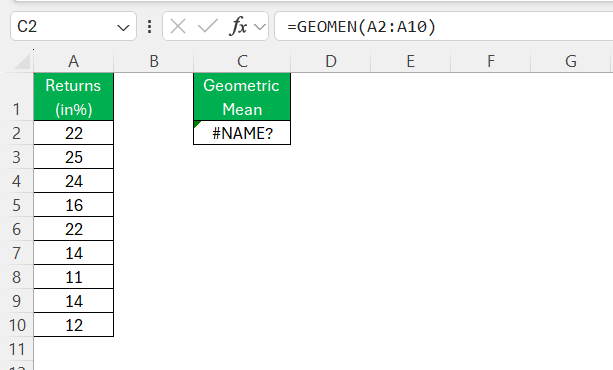Select row 1 header
The image size is (613, 370).
click(16, 97)
